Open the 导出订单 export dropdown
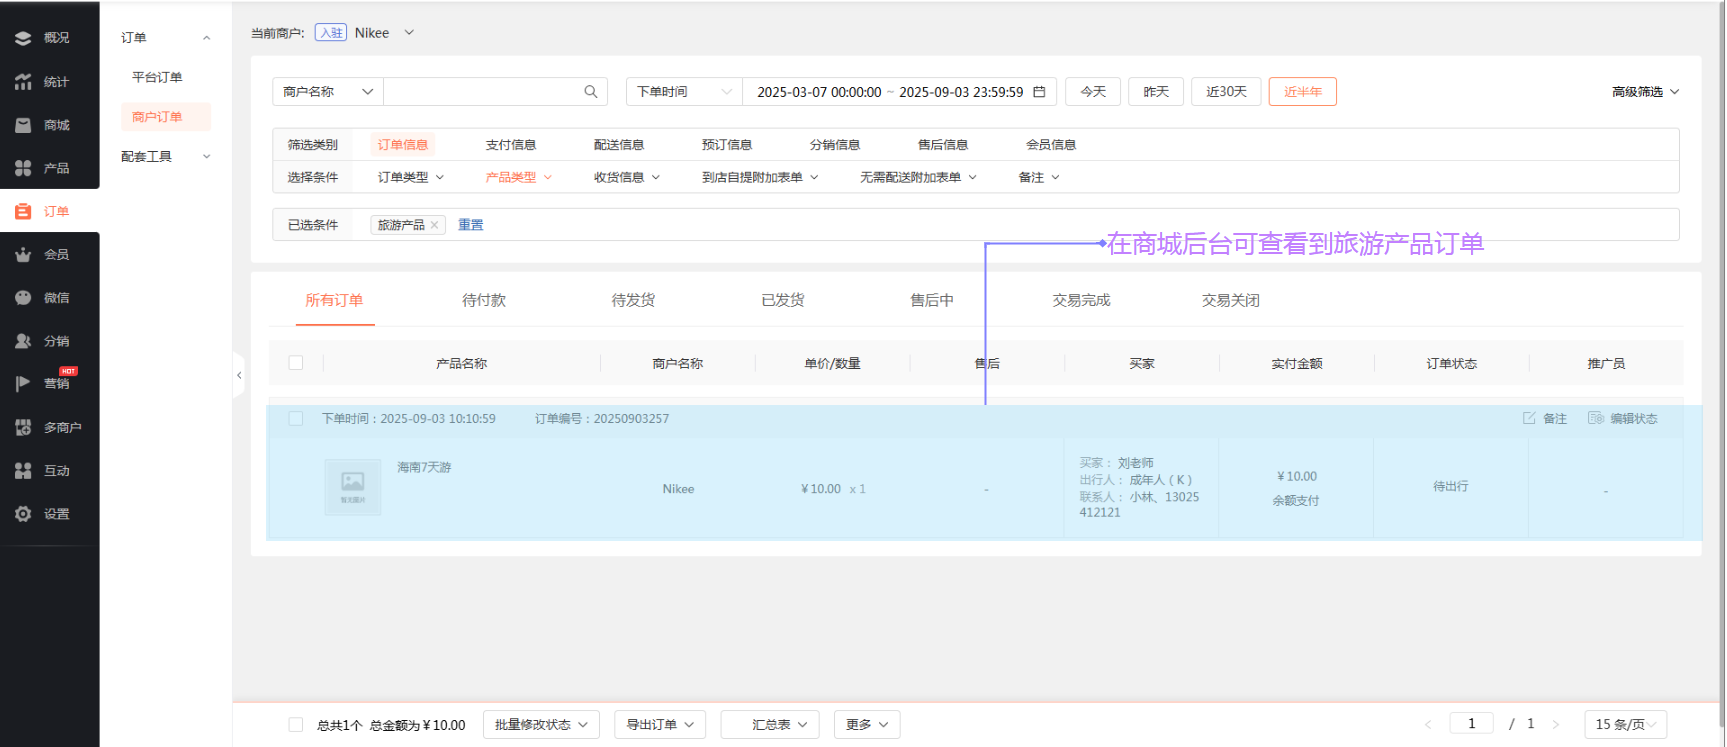1727x747 pixels. click(660, 725)
